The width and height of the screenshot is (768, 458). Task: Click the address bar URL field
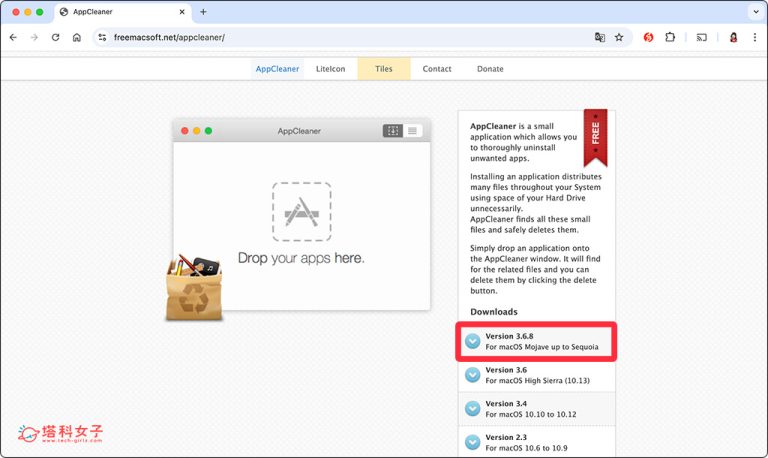[343, 37]
